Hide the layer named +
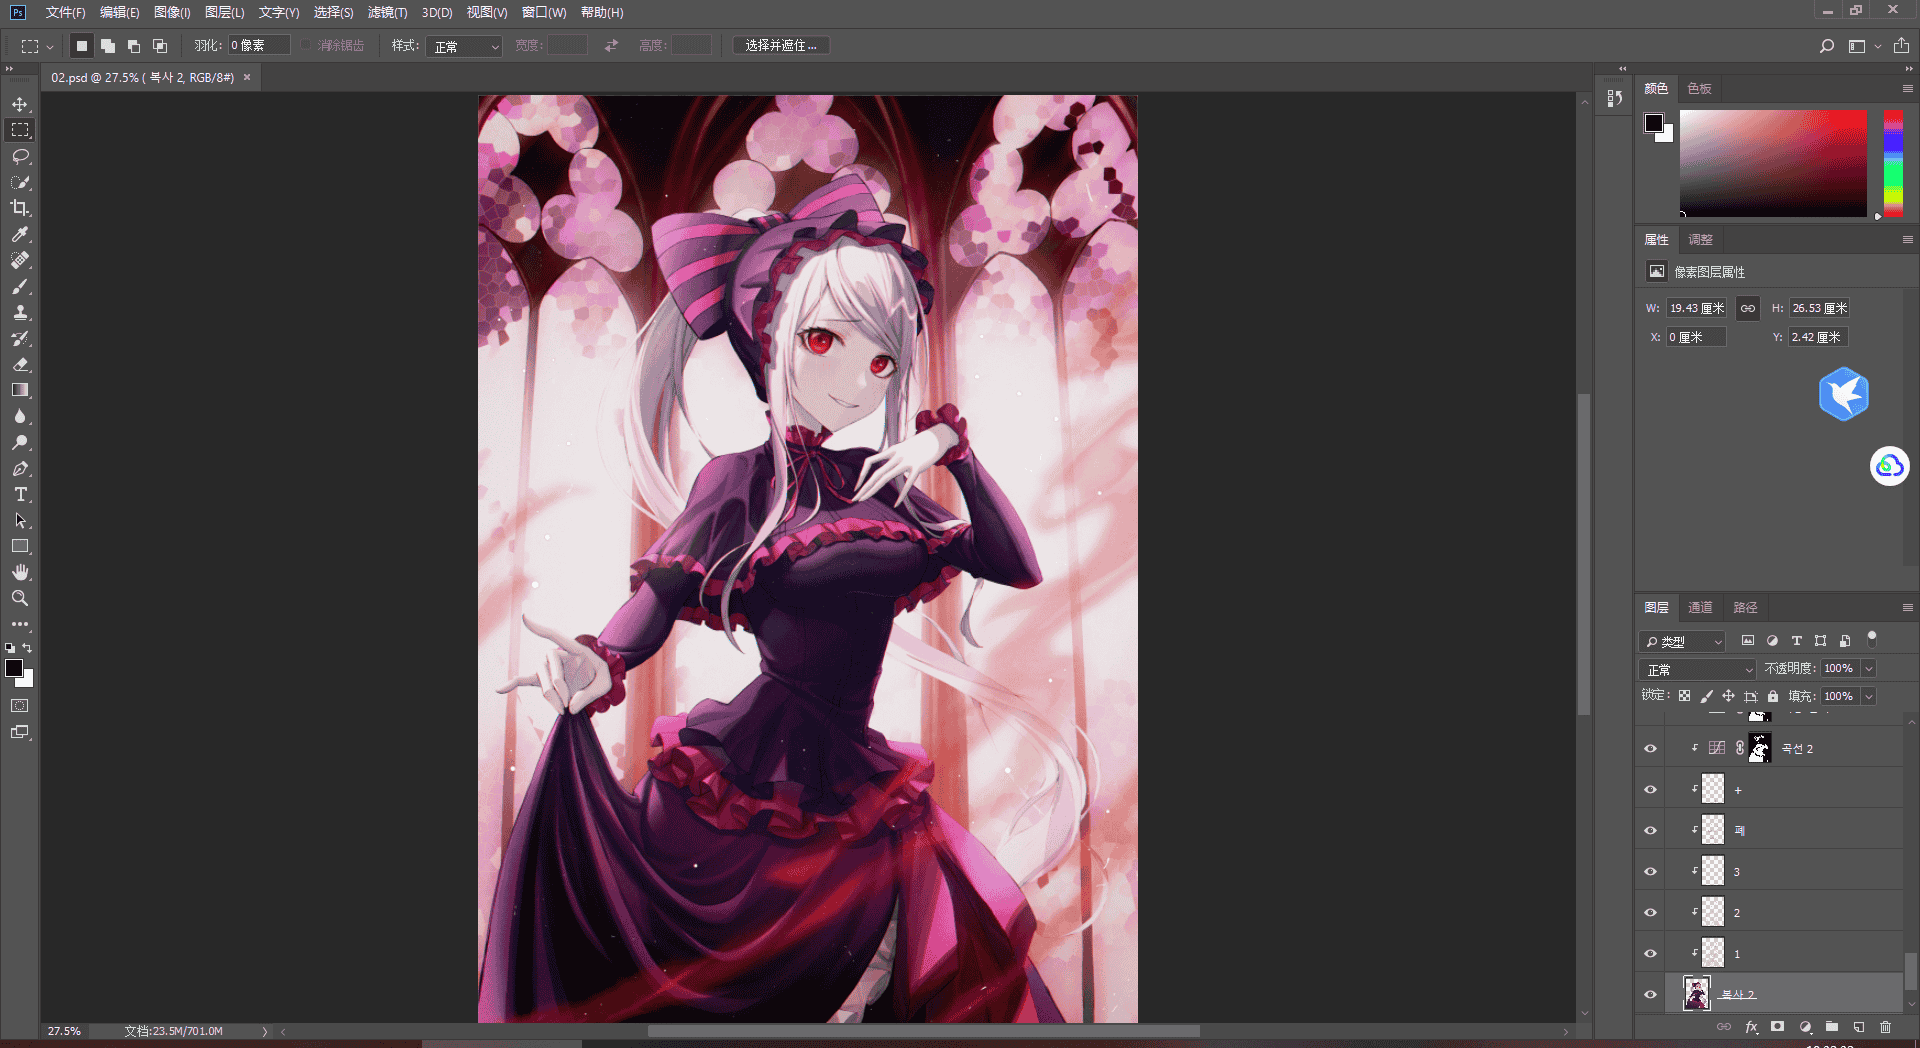The image size is (1920, 1048). tap(1651, 790)
